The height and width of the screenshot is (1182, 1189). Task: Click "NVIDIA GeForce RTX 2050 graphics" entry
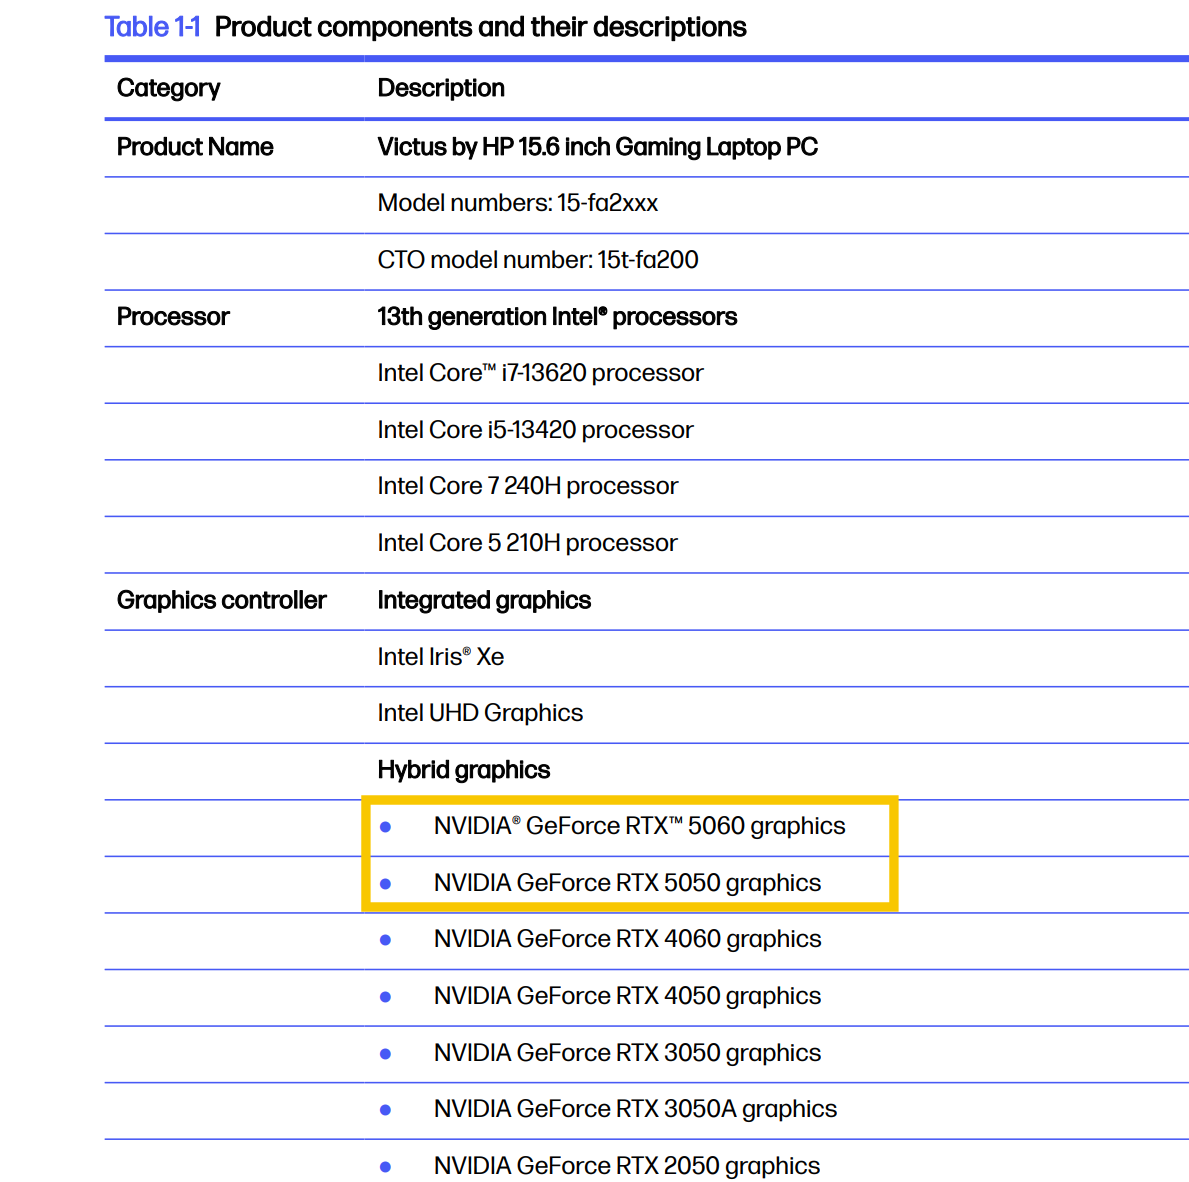click(x=626, y=1166)
